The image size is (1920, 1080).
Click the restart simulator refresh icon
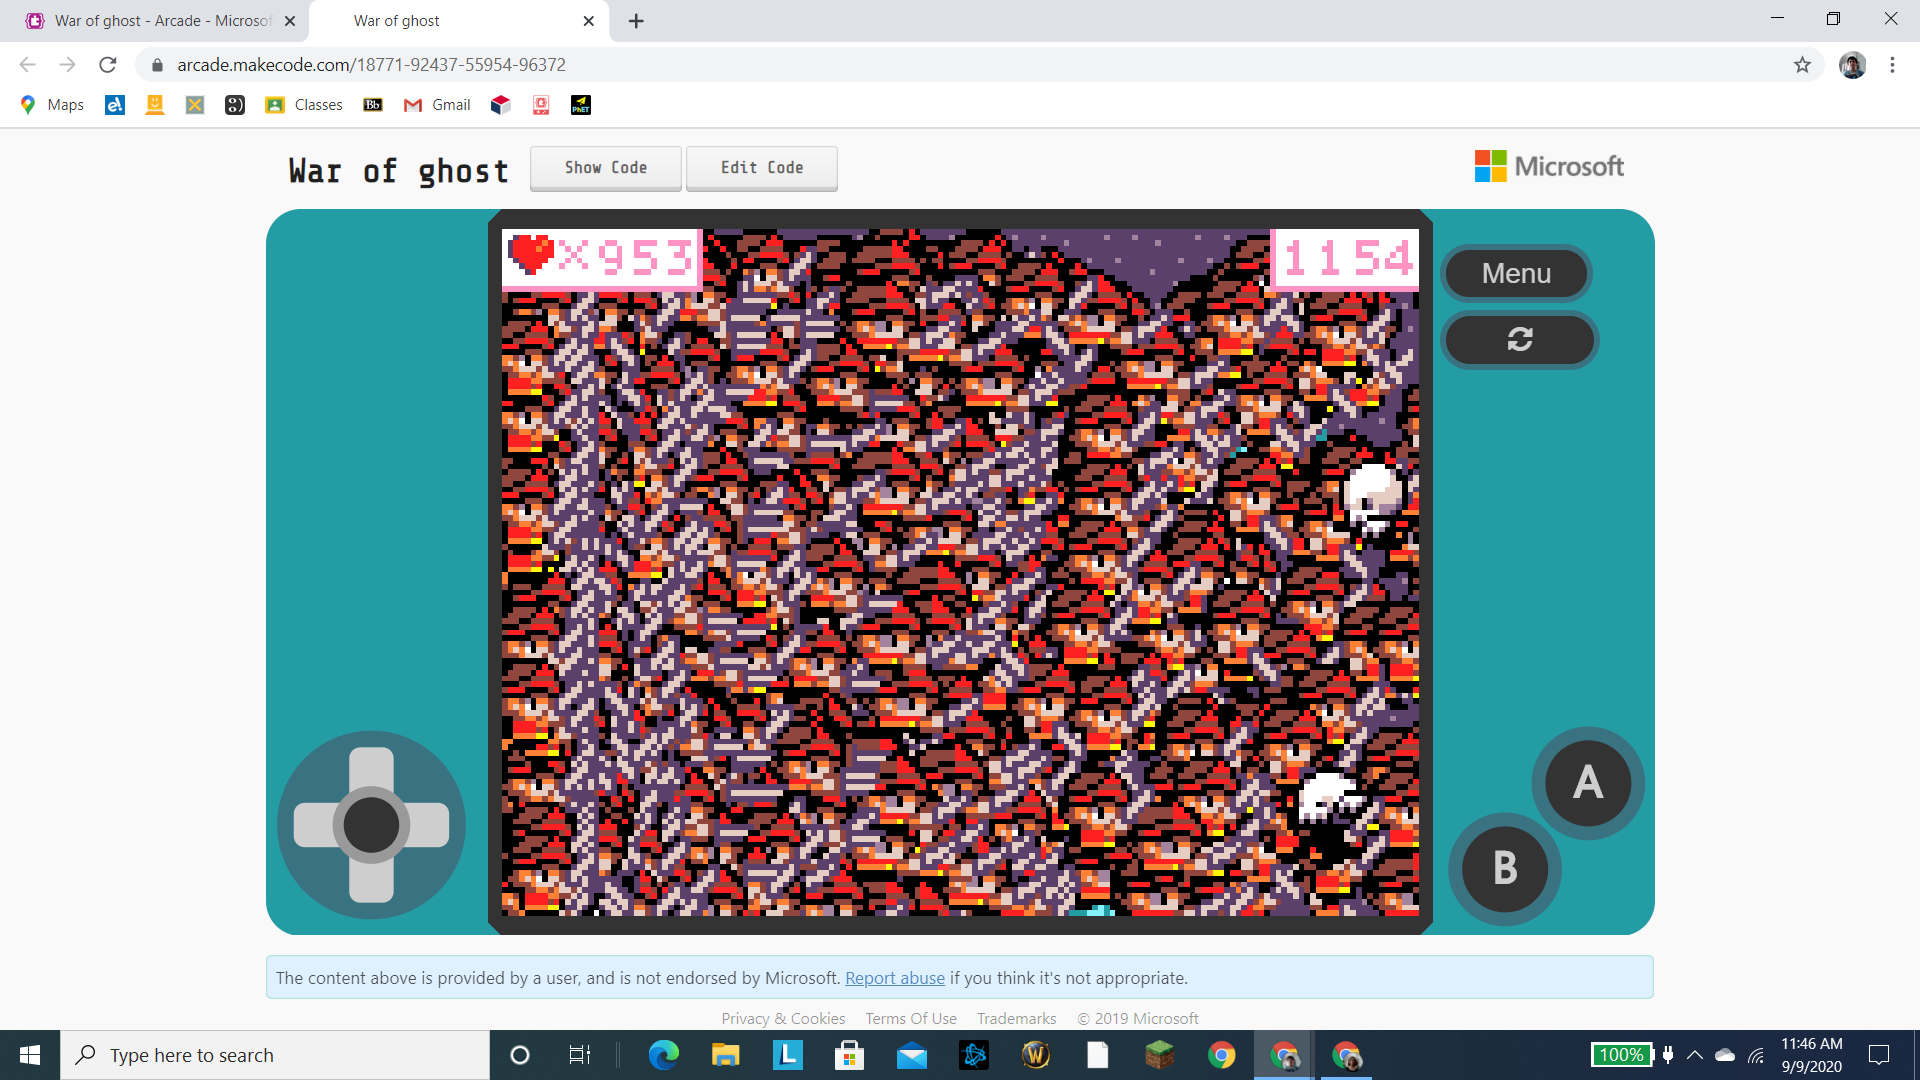tap(1519, 340)
